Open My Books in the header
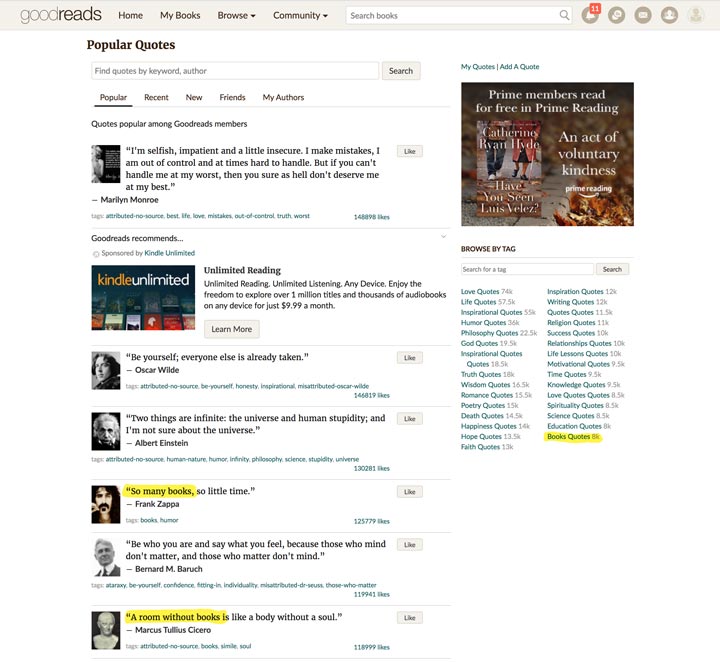The image size is (720, 662). point(180,15)
